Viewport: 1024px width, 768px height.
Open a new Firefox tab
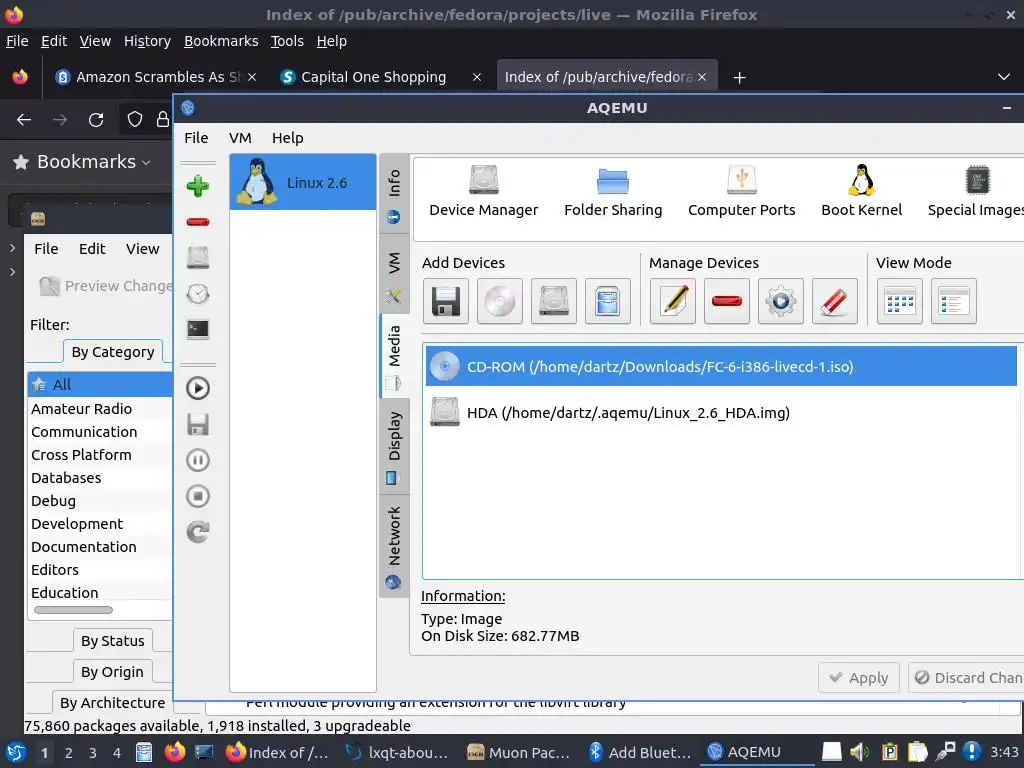739,78
